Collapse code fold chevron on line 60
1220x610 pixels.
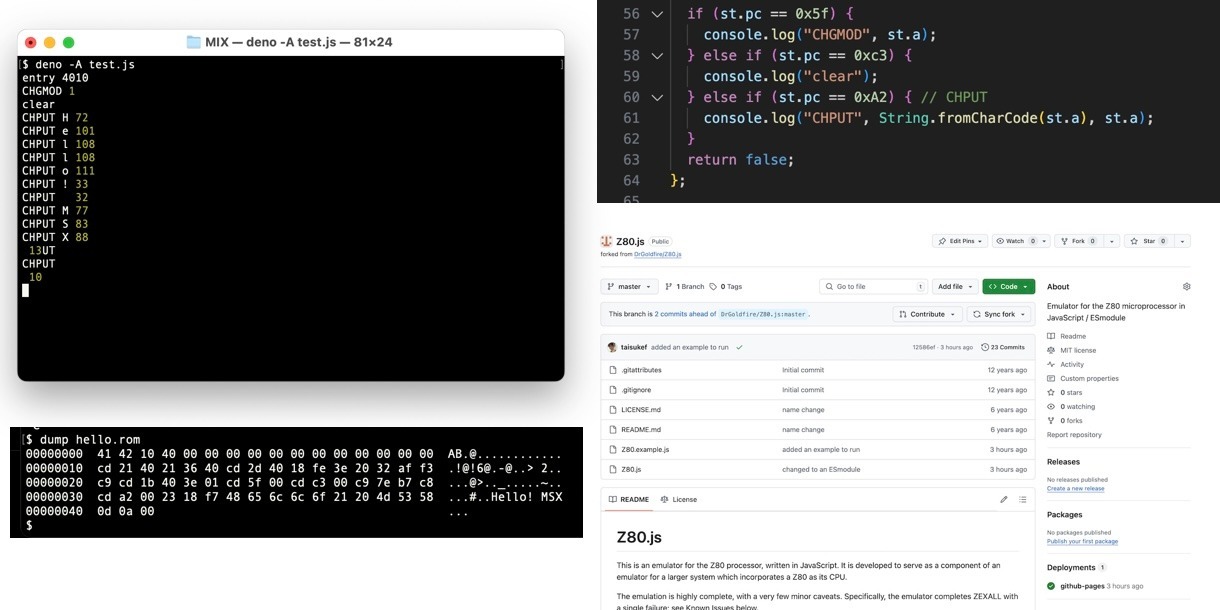point(657,97)
